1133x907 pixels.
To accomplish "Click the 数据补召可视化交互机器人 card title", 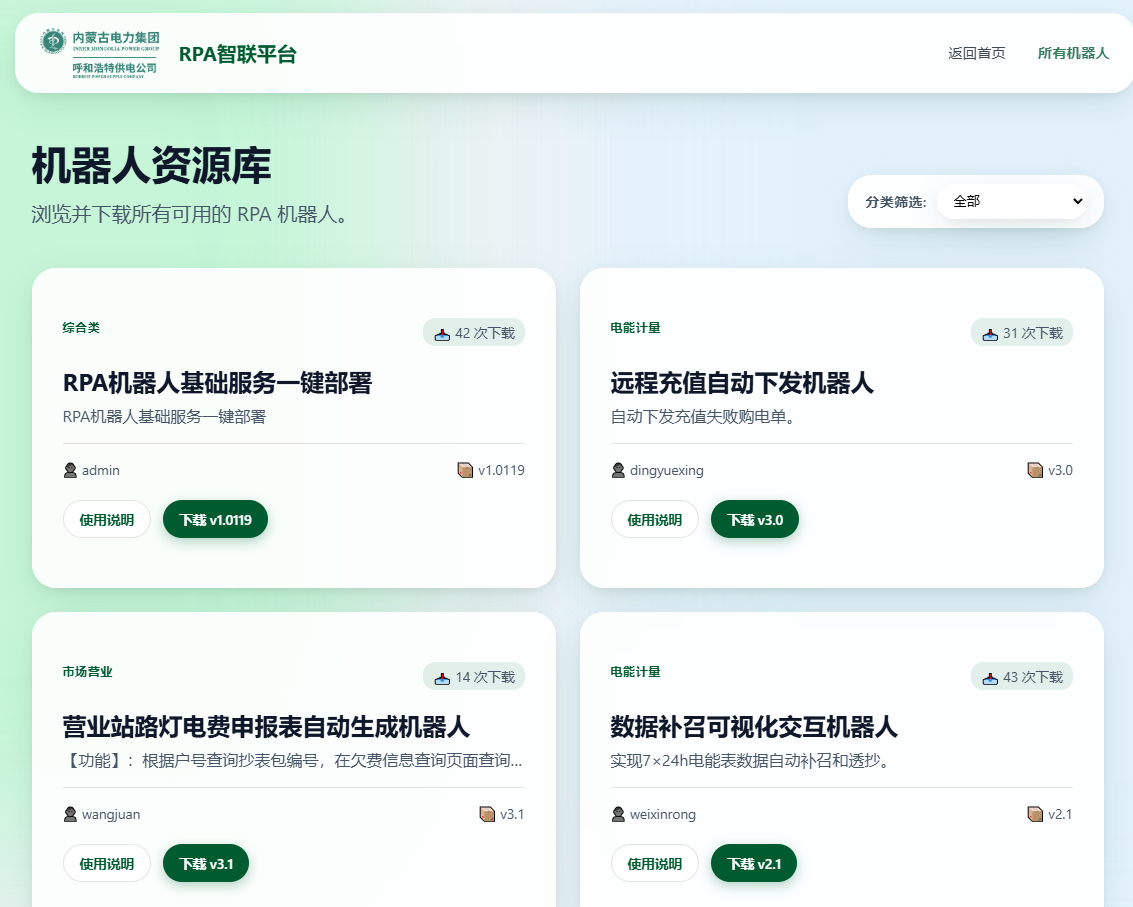I will 753,726.
